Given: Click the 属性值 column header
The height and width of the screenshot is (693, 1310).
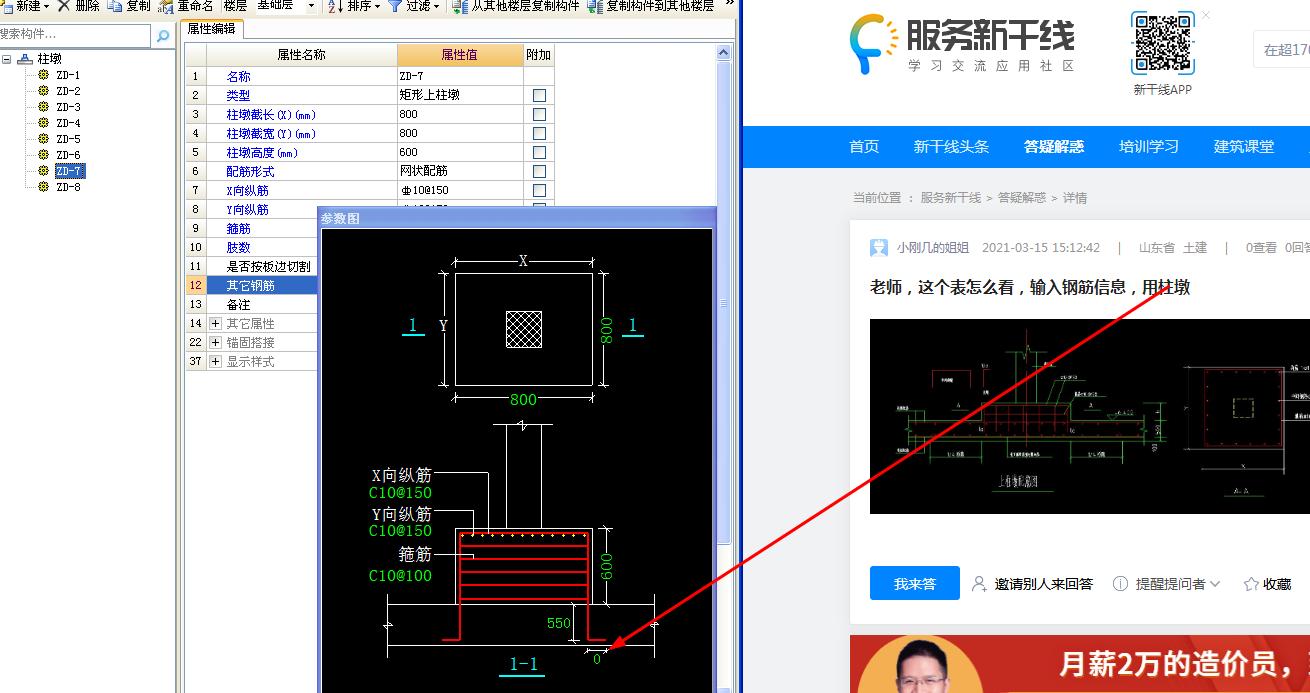Looking at the screenshot, I should tap(460, 55).
